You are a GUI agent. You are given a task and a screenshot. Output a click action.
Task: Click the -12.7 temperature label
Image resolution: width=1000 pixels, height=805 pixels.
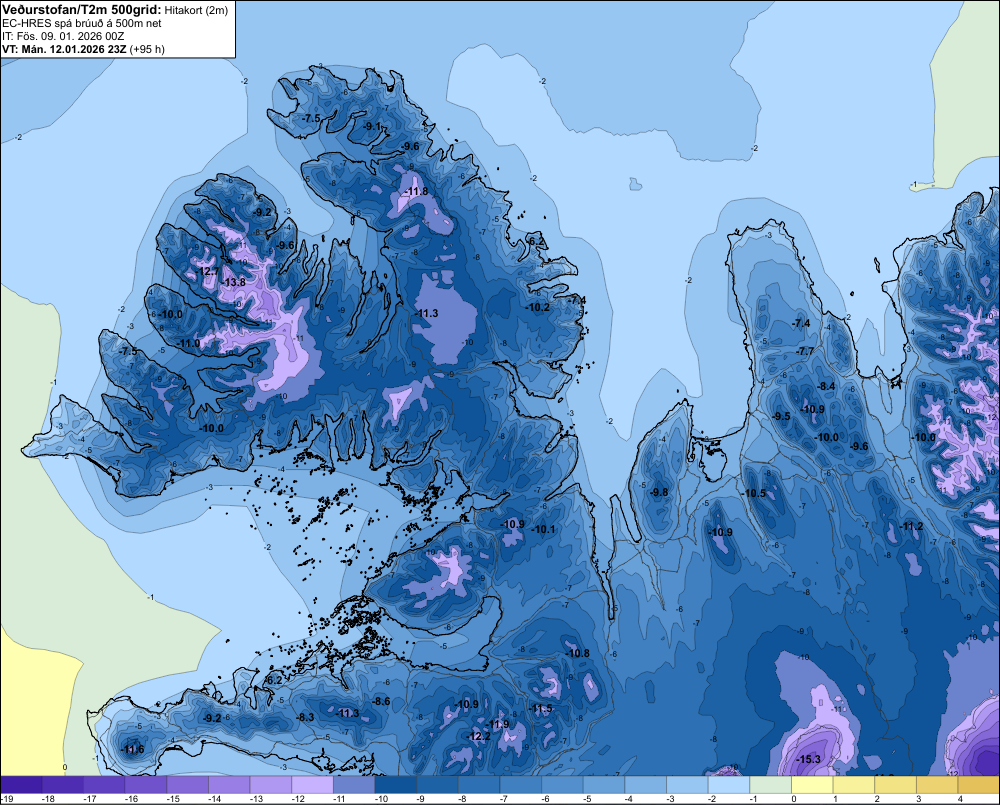click(x=207, y=271)
